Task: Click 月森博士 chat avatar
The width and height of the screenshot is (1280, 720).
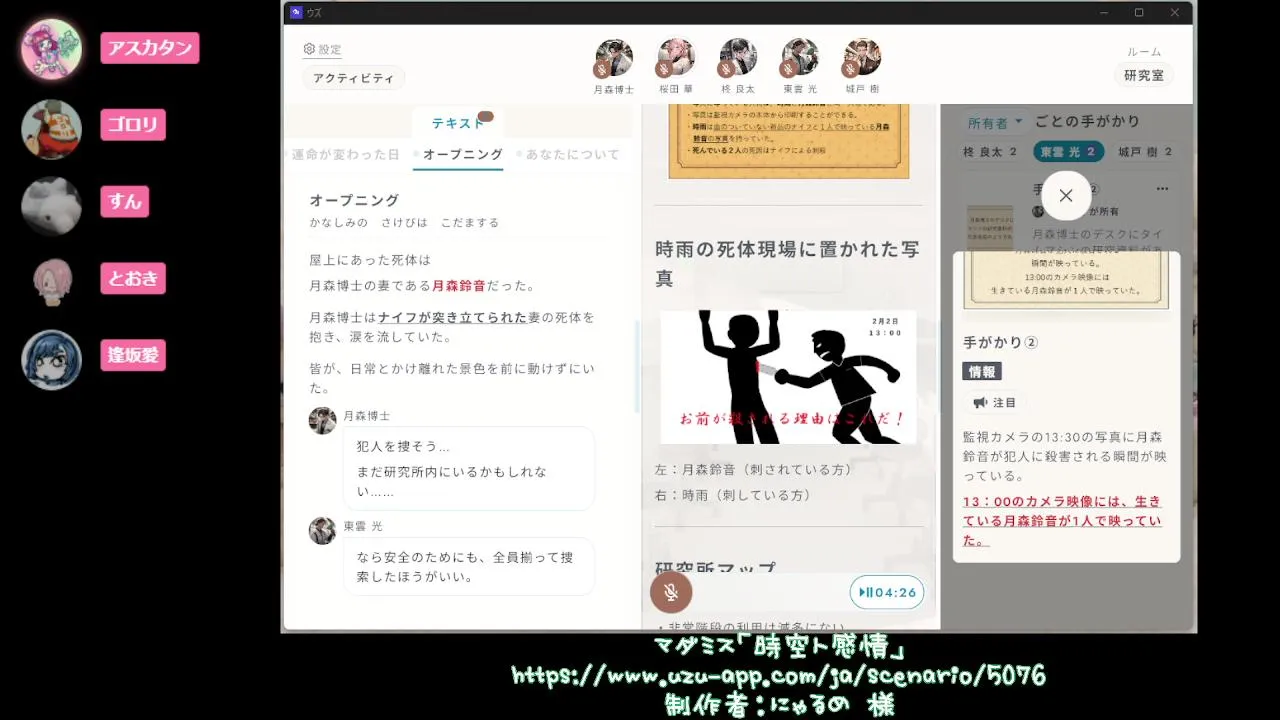Action: [322, 420]
